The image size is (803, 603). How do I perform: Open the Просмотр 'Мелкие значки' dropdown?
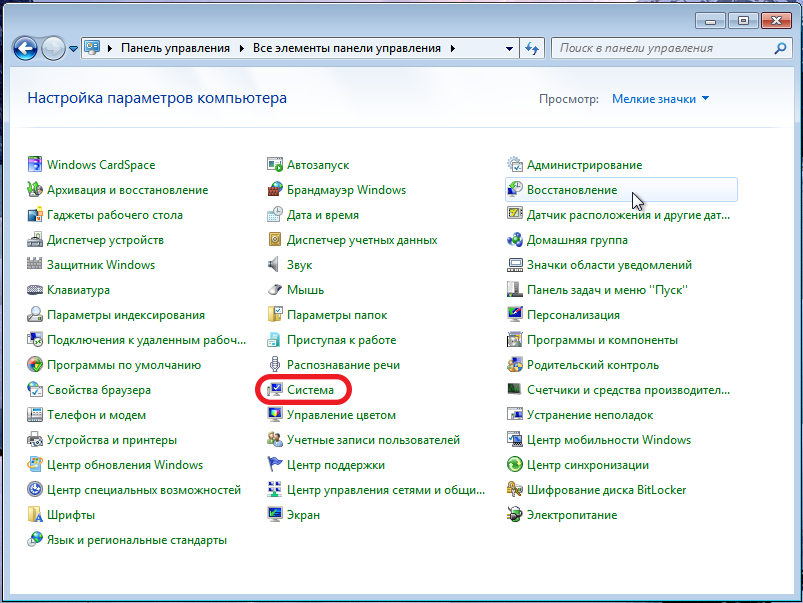click(661, 99)
